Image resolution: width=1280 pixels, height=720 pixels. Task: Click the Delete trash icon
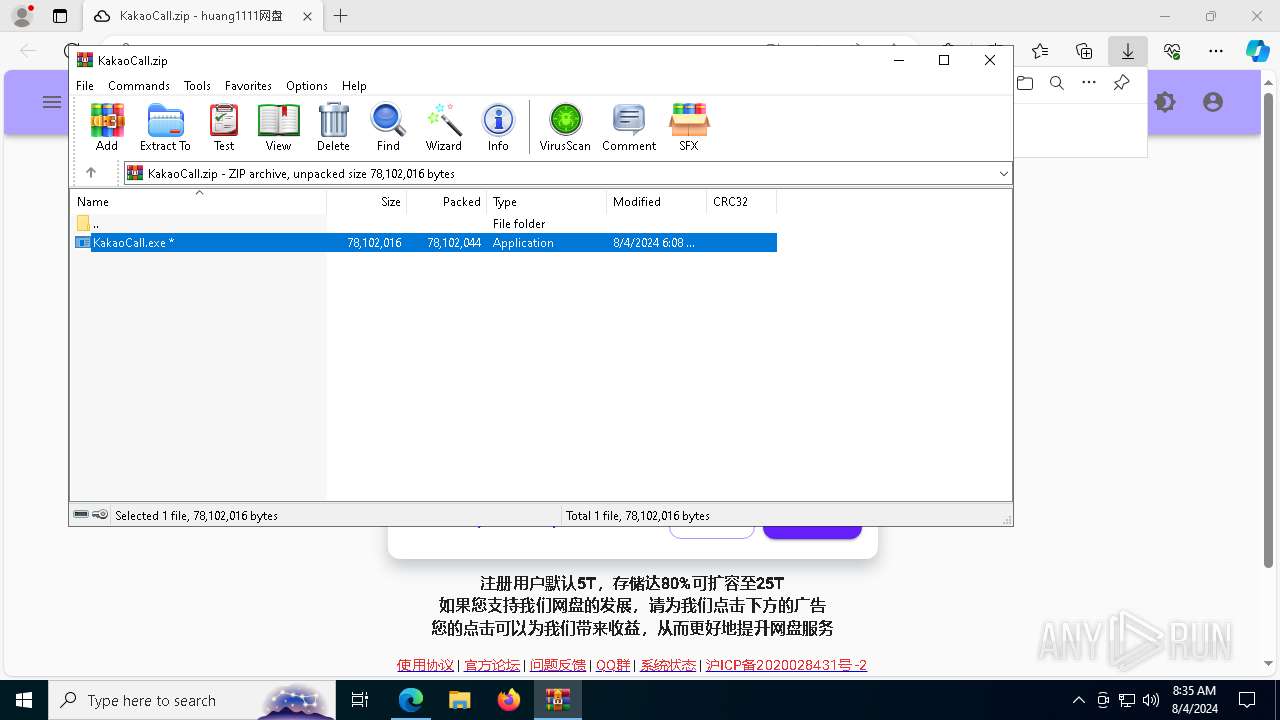coord(333,127)
